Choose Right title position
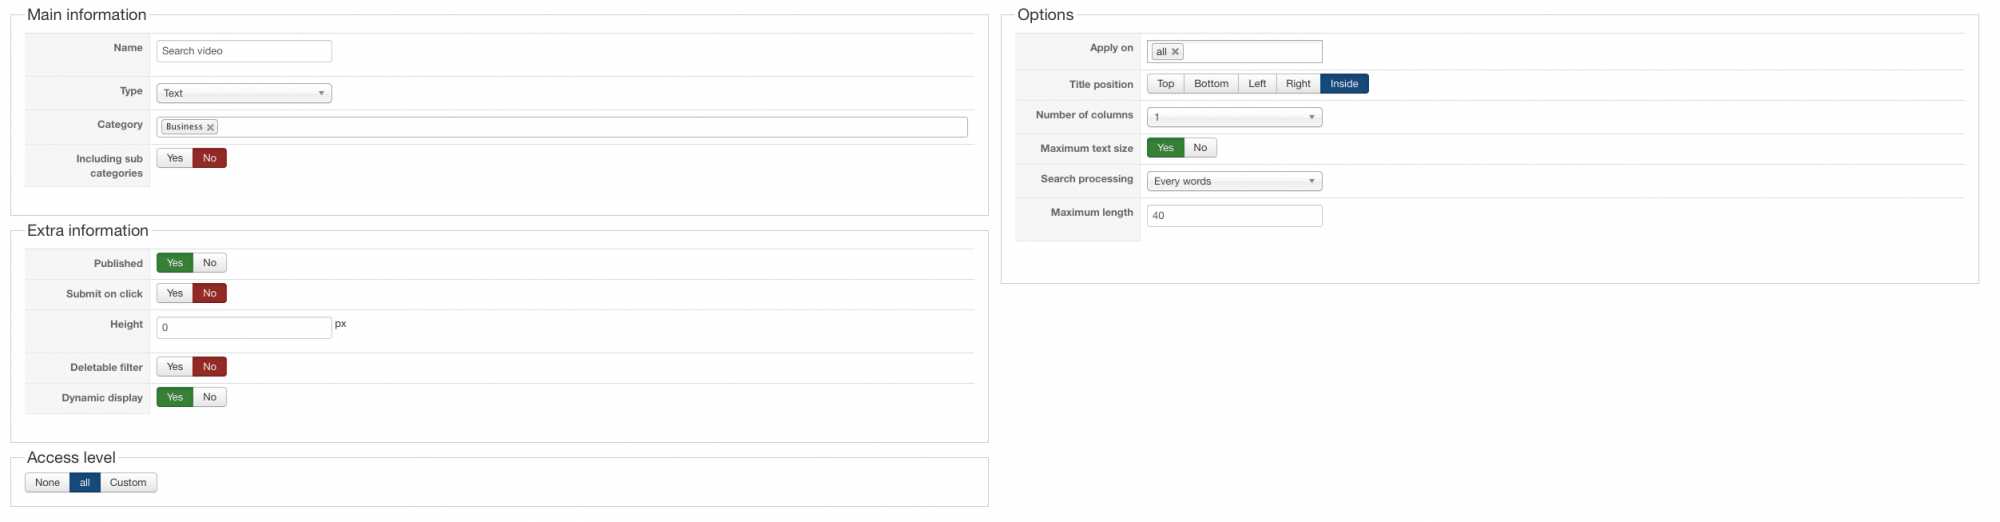 point(1298,84)
